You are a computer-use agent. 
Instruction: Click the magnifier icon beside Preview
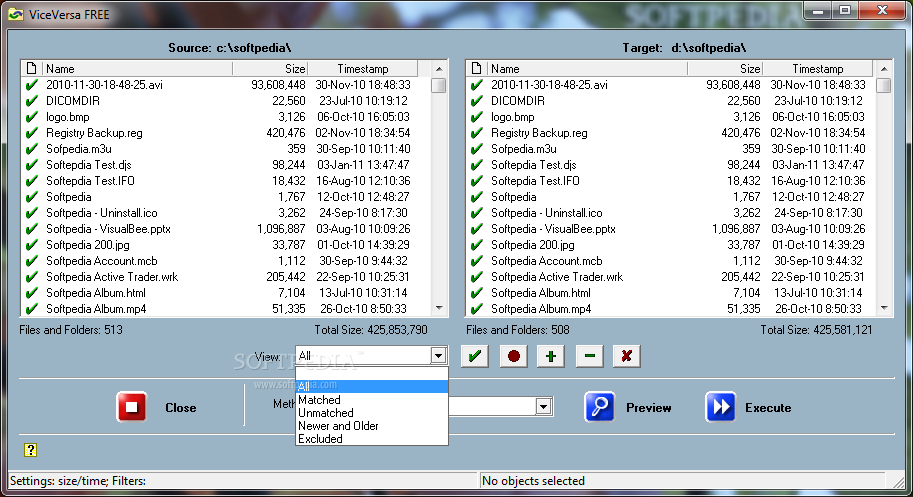point(599,407)
